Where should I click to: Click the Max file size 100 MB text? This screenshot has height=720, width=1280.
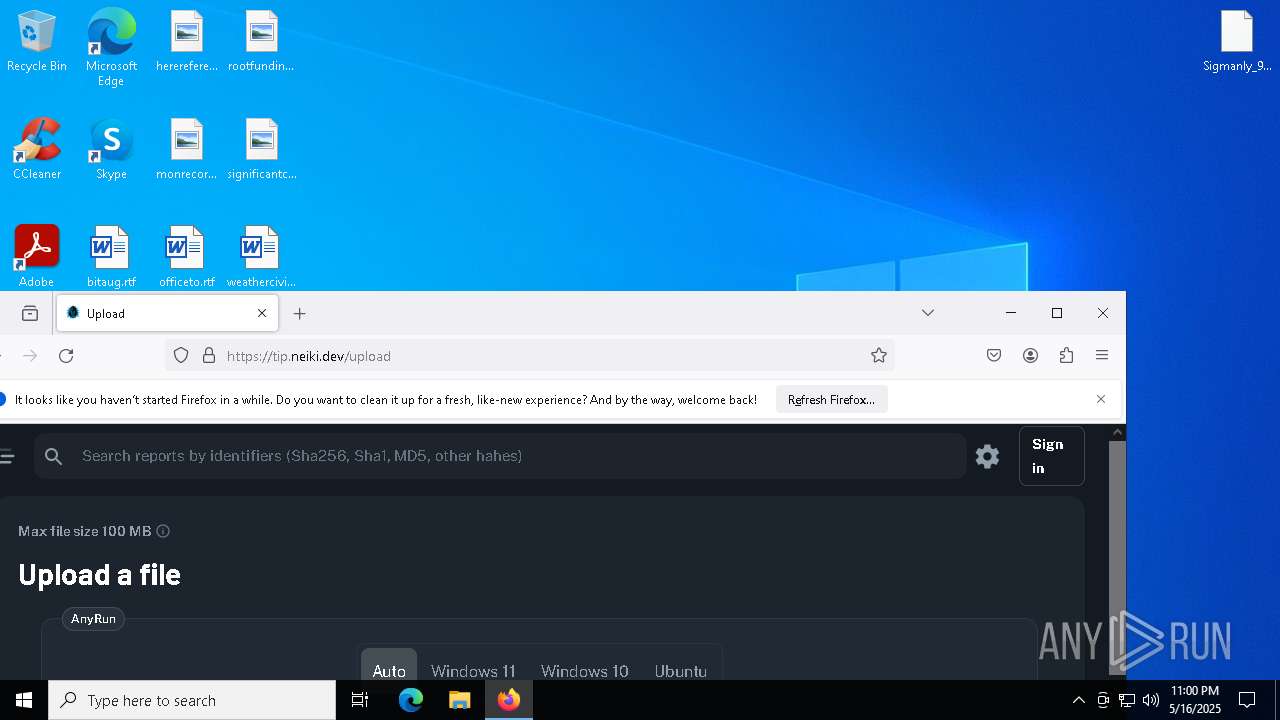tap(85, 531)
